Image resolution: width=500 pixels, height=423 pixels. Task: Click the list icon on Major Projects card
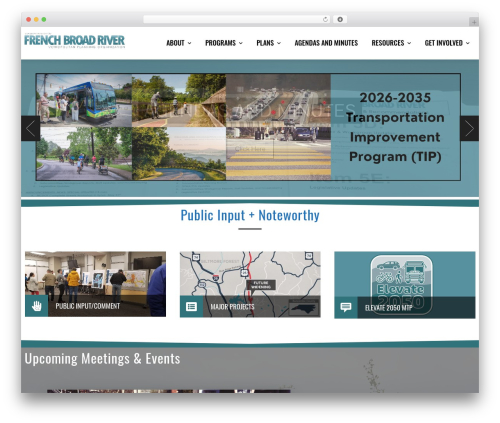[x=191, y=306]
